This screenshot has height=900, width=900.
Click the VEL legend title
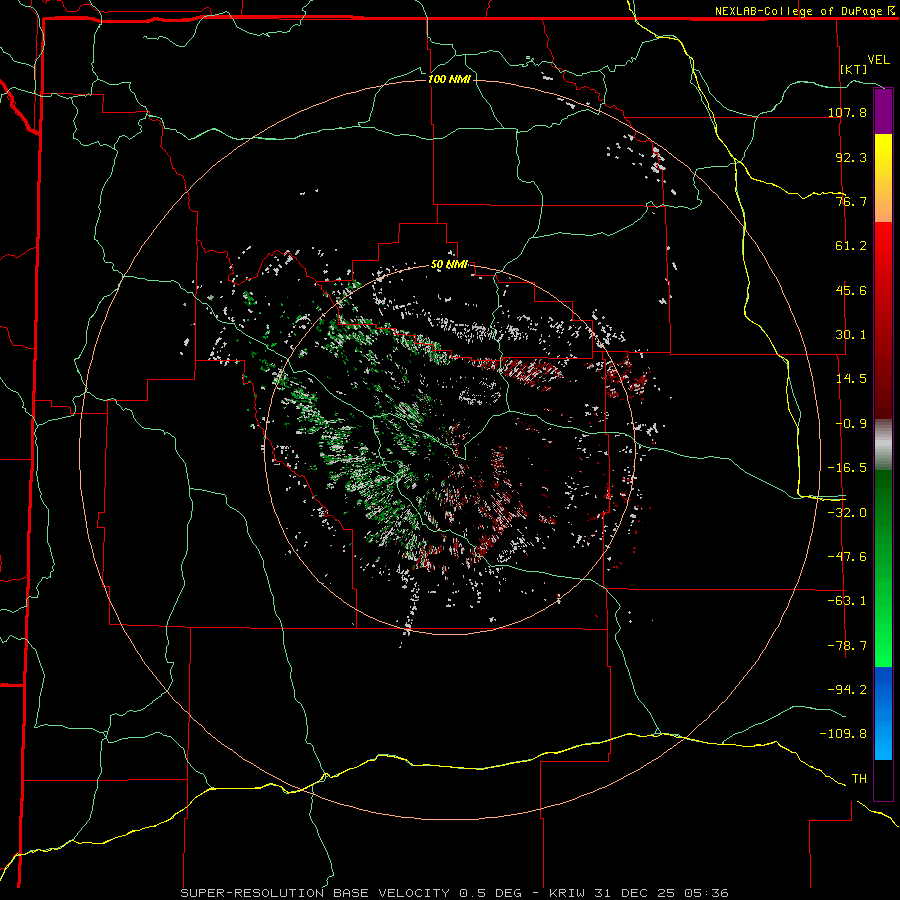878,59
